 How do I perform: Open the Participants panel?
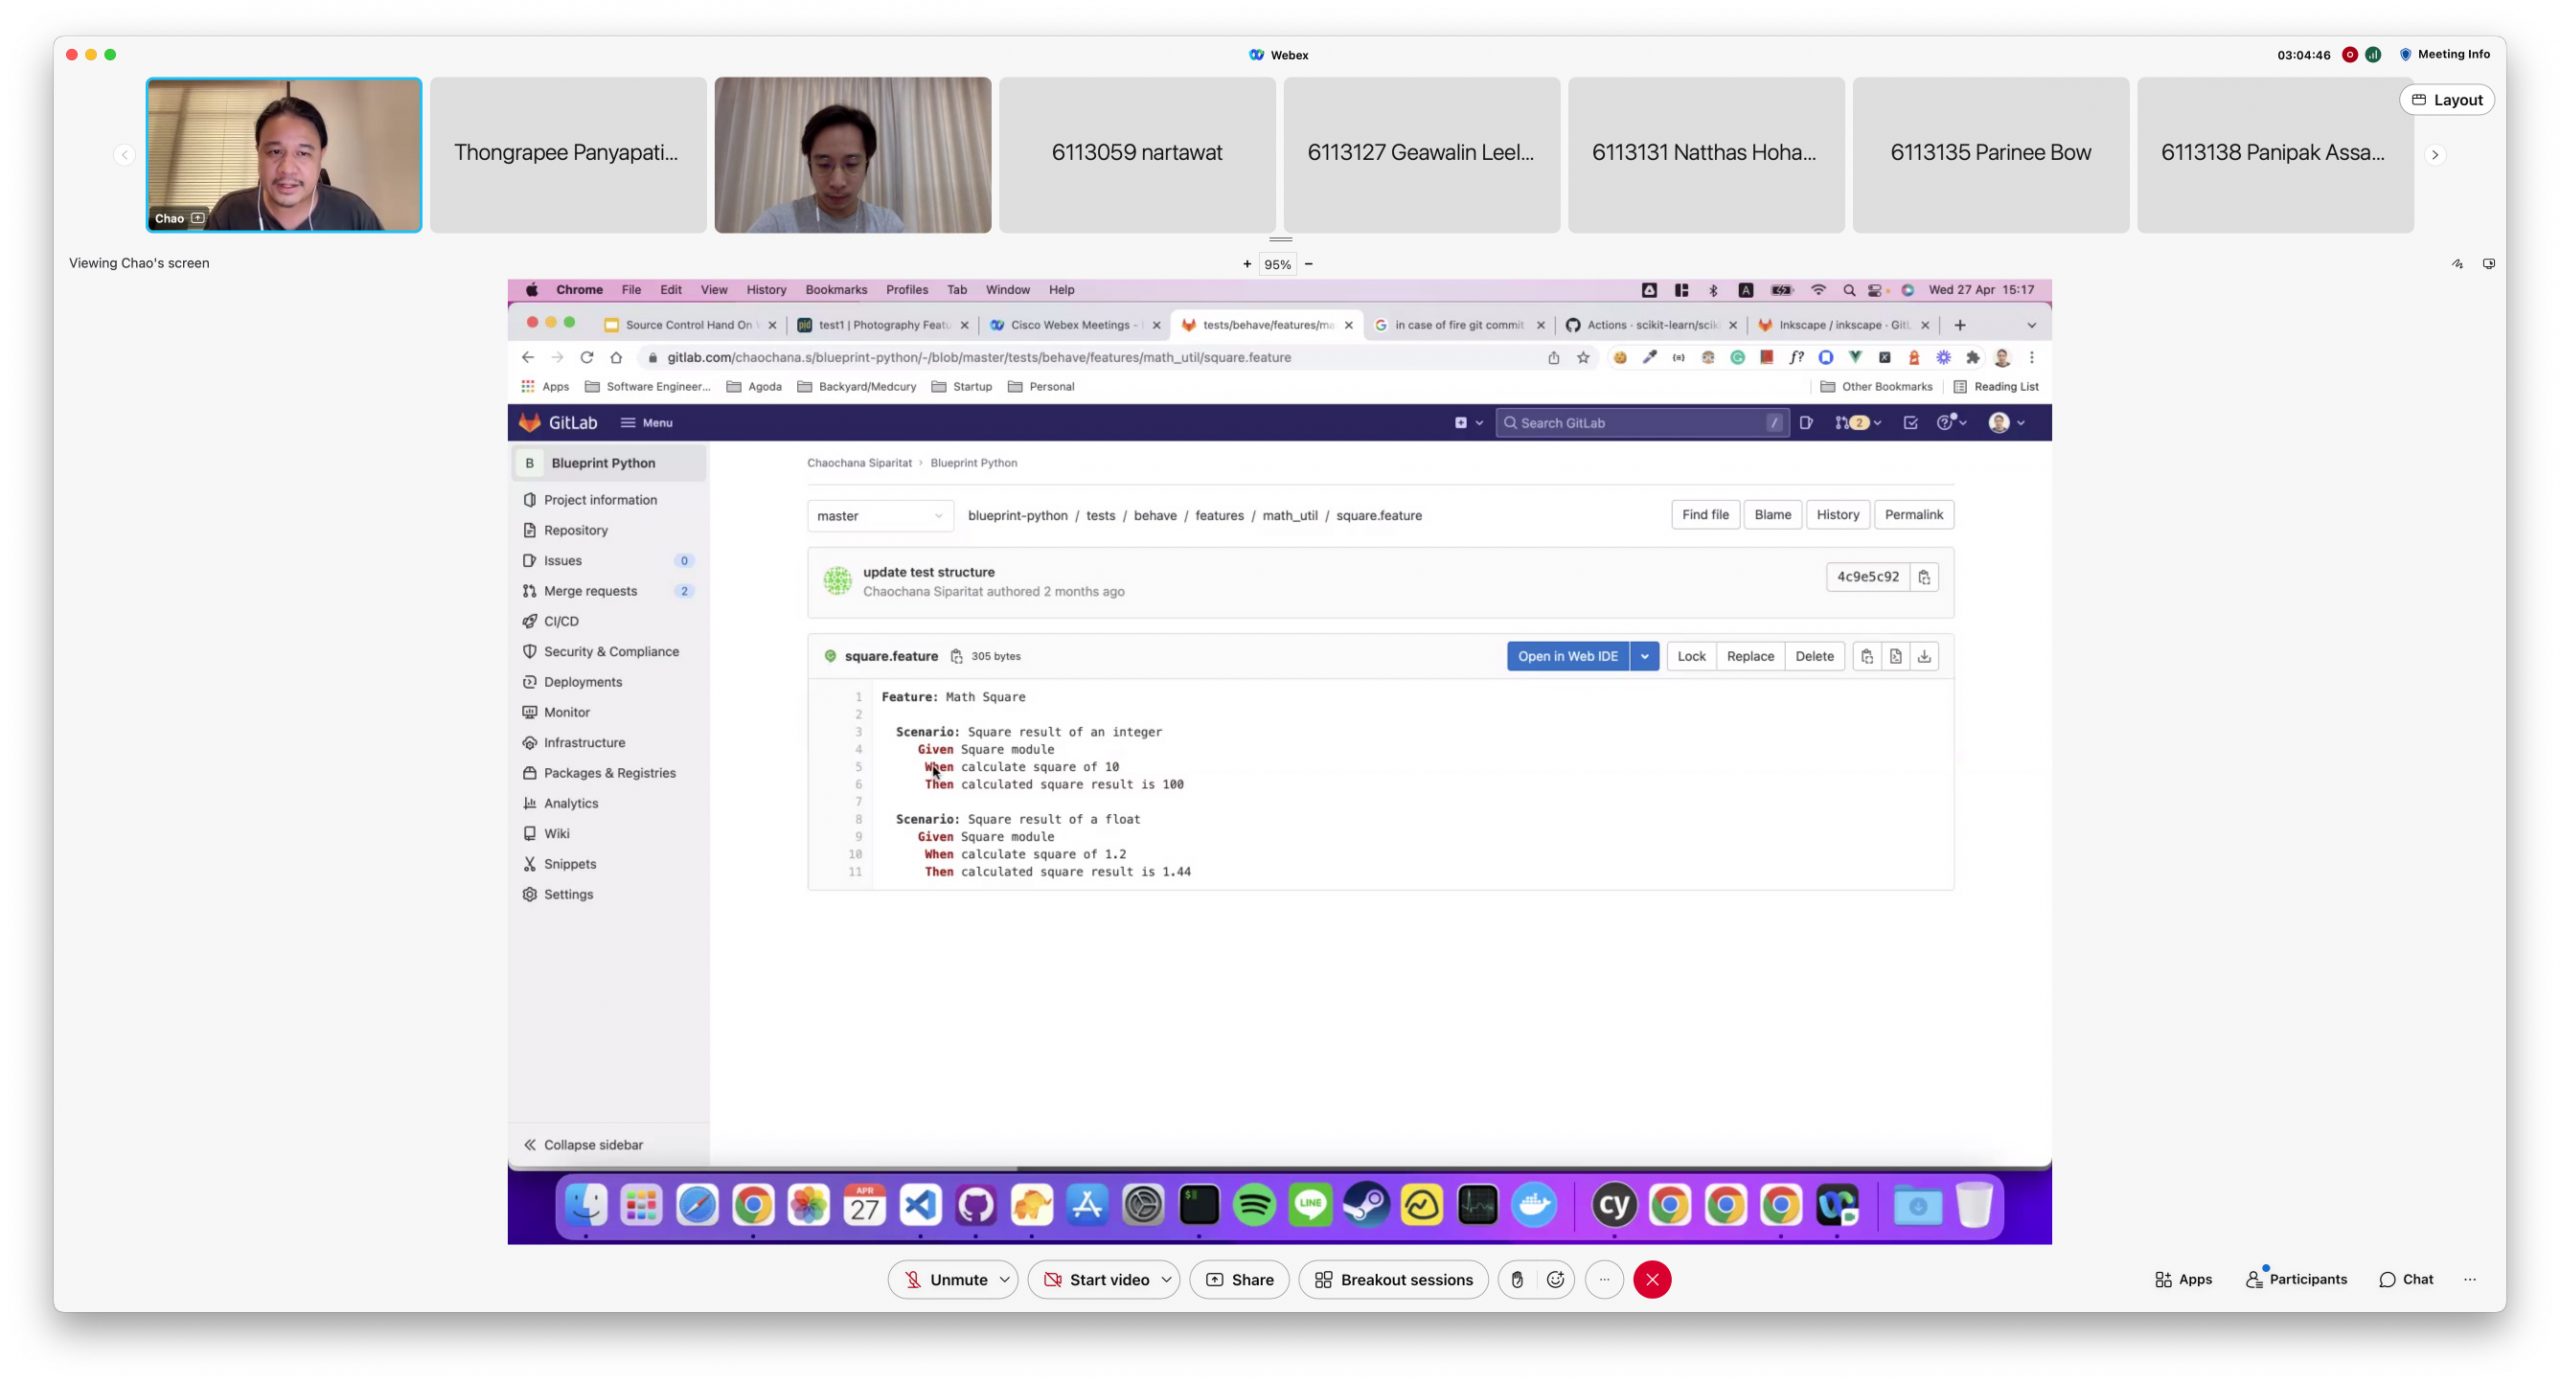click(x=2296, y=1279)
